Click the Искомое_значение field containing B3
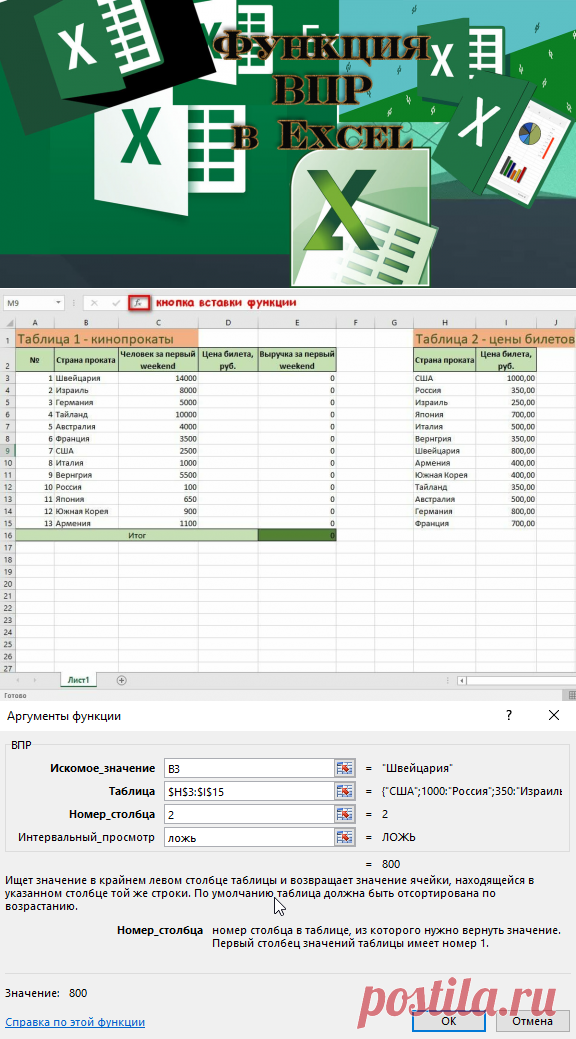576x1039 pixels. tap(248, 768)
